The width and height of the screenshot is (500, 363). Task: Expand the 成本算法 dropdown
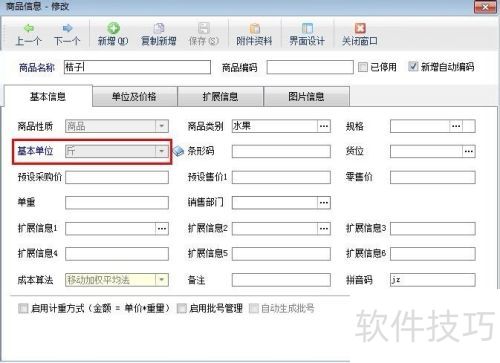[162, 280]
